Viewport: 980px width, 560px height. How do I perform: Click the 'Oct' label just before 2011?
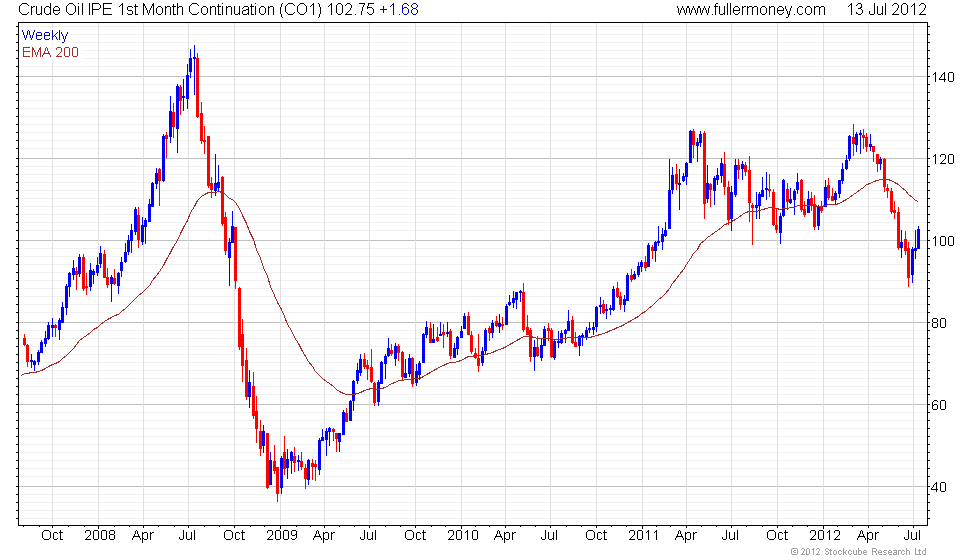(596, 535)
